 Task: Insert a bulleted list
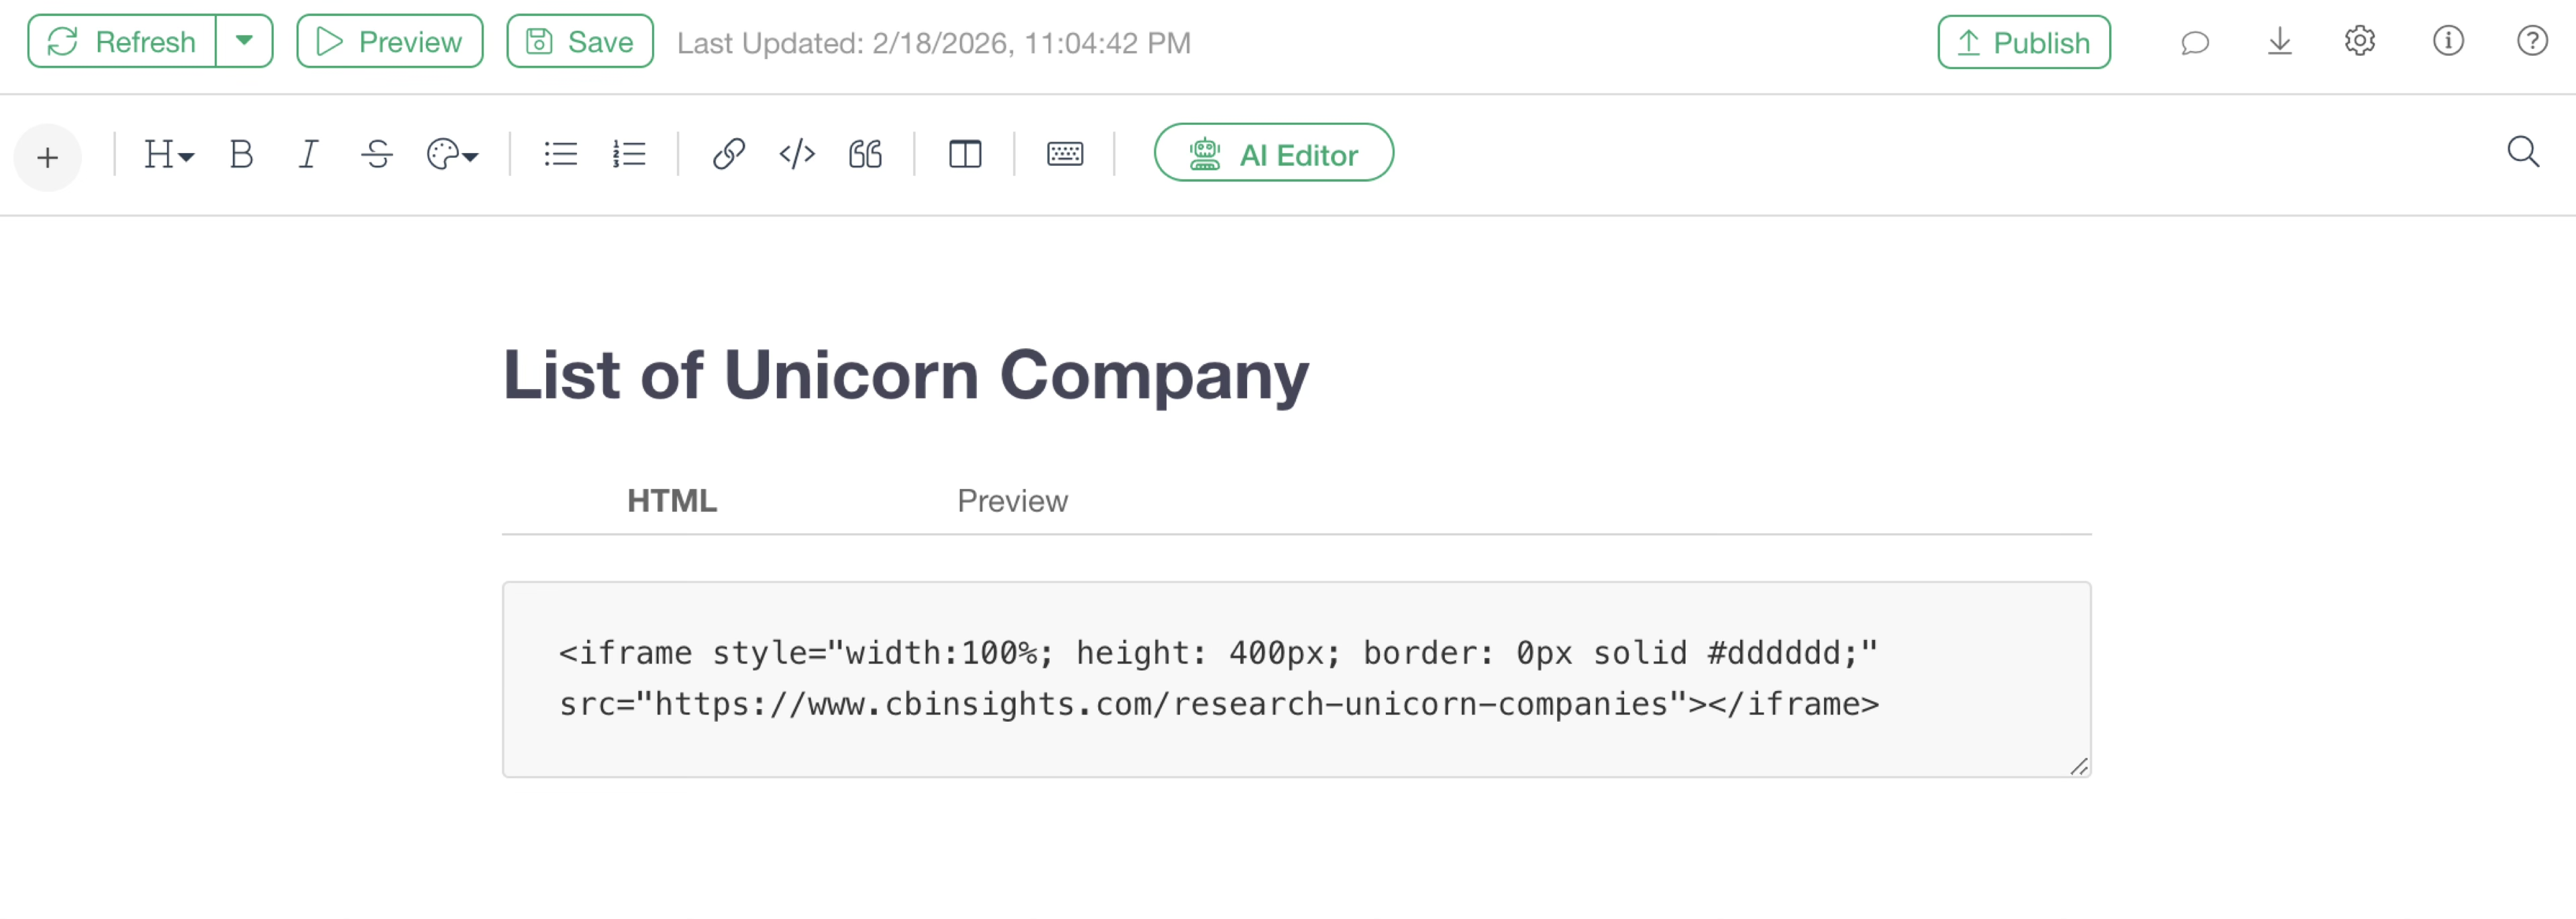[x=560, y=155]
